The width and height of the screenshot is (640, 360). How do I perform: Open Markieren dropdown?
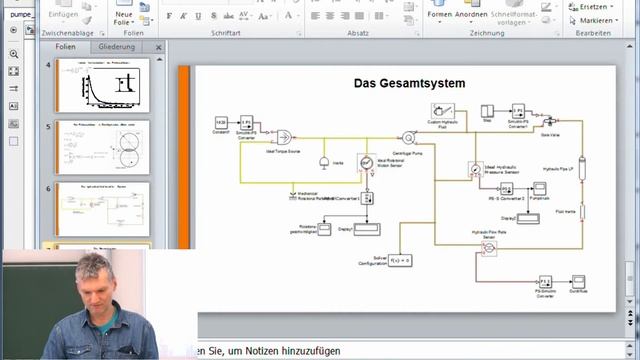(594, 20)
